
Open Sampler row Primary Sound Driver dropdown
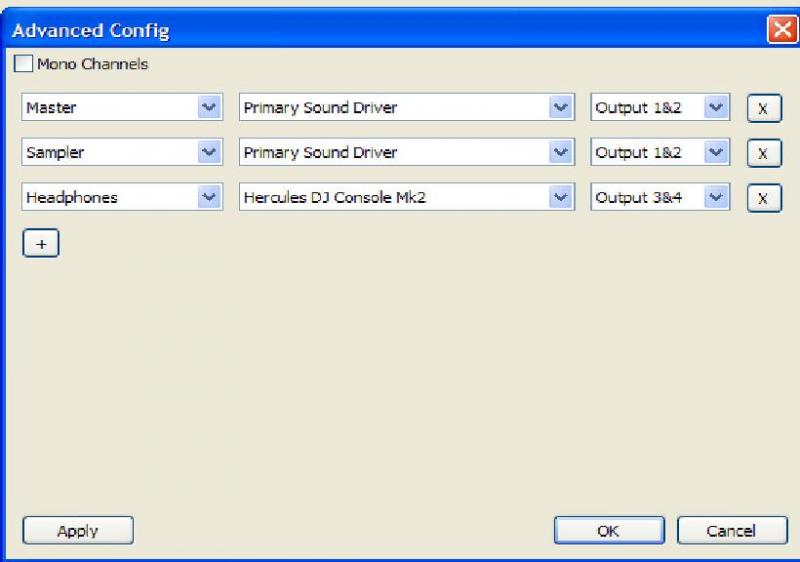click(x=407, y=152)
